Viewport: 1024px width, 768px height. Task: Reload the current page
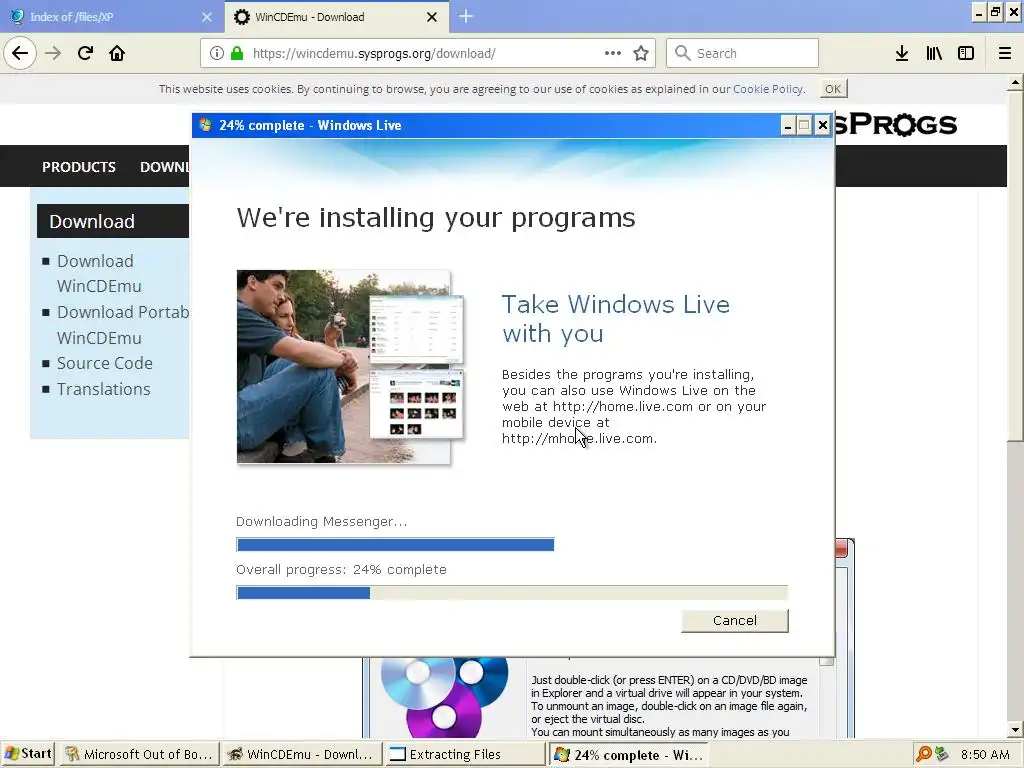pyautogui.click(x=85, y=53)
